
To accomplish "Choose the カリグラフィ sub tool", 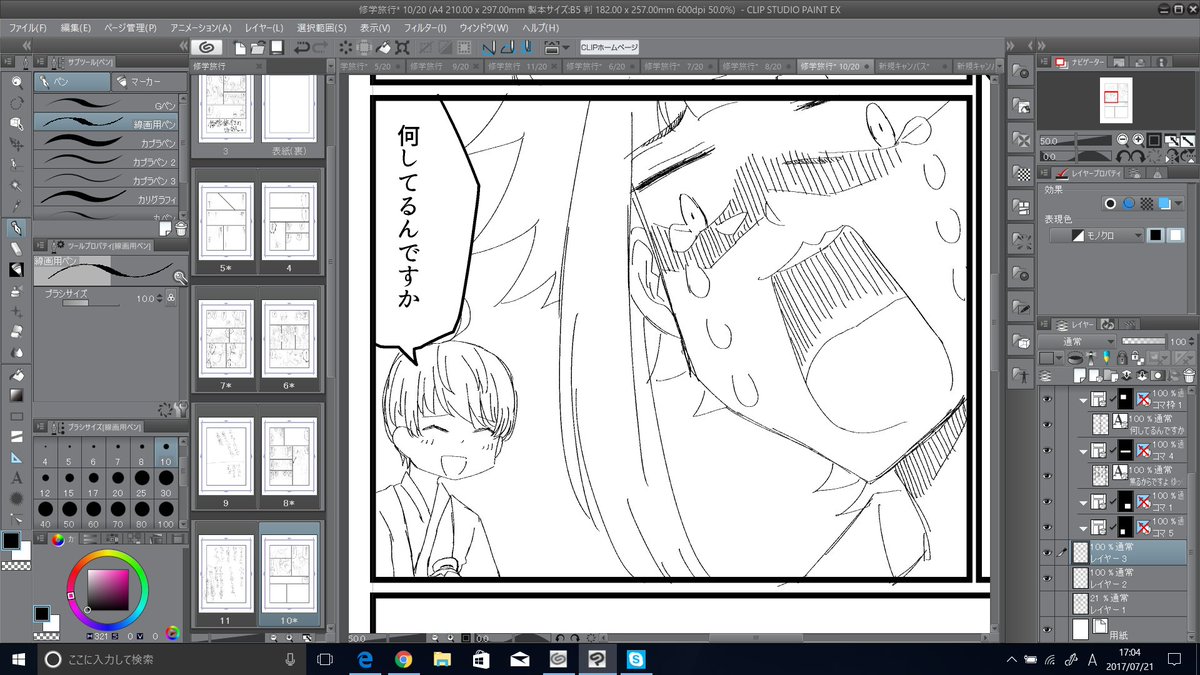I will pos(107,198).
